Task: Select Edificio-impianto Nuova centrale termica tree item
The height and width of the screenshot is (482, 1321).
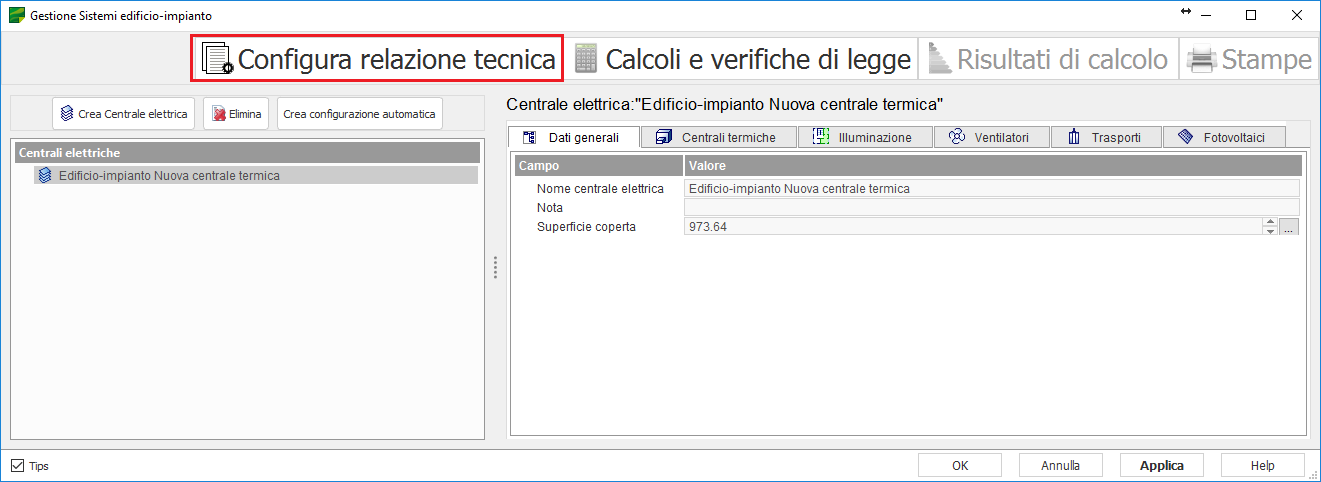Action: tap(169, 175)
